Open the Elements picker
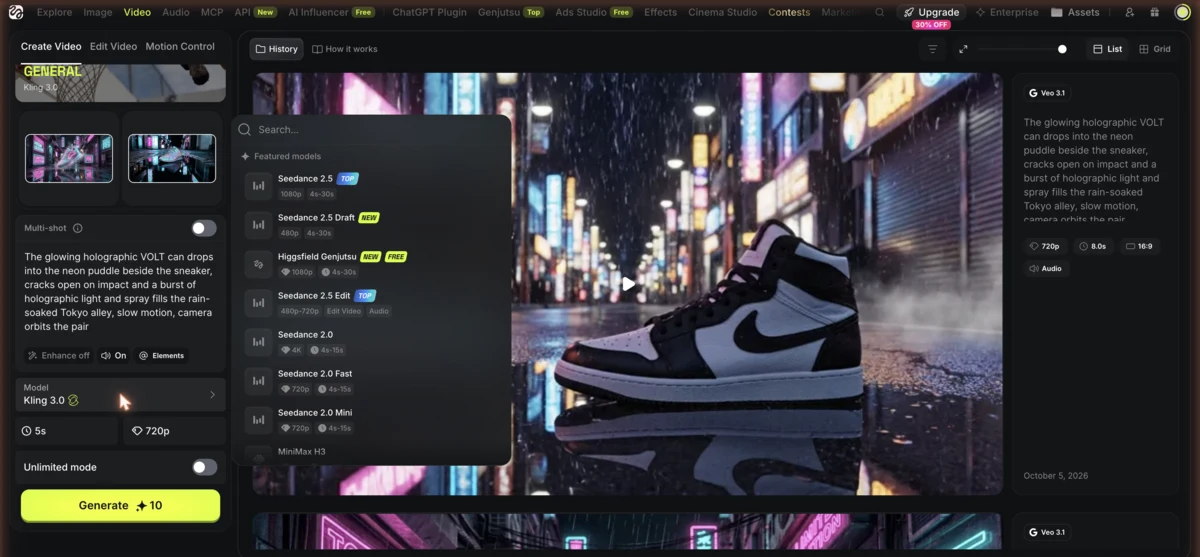Viewport: 1200px width, 557px height. (x=162, y=355)
